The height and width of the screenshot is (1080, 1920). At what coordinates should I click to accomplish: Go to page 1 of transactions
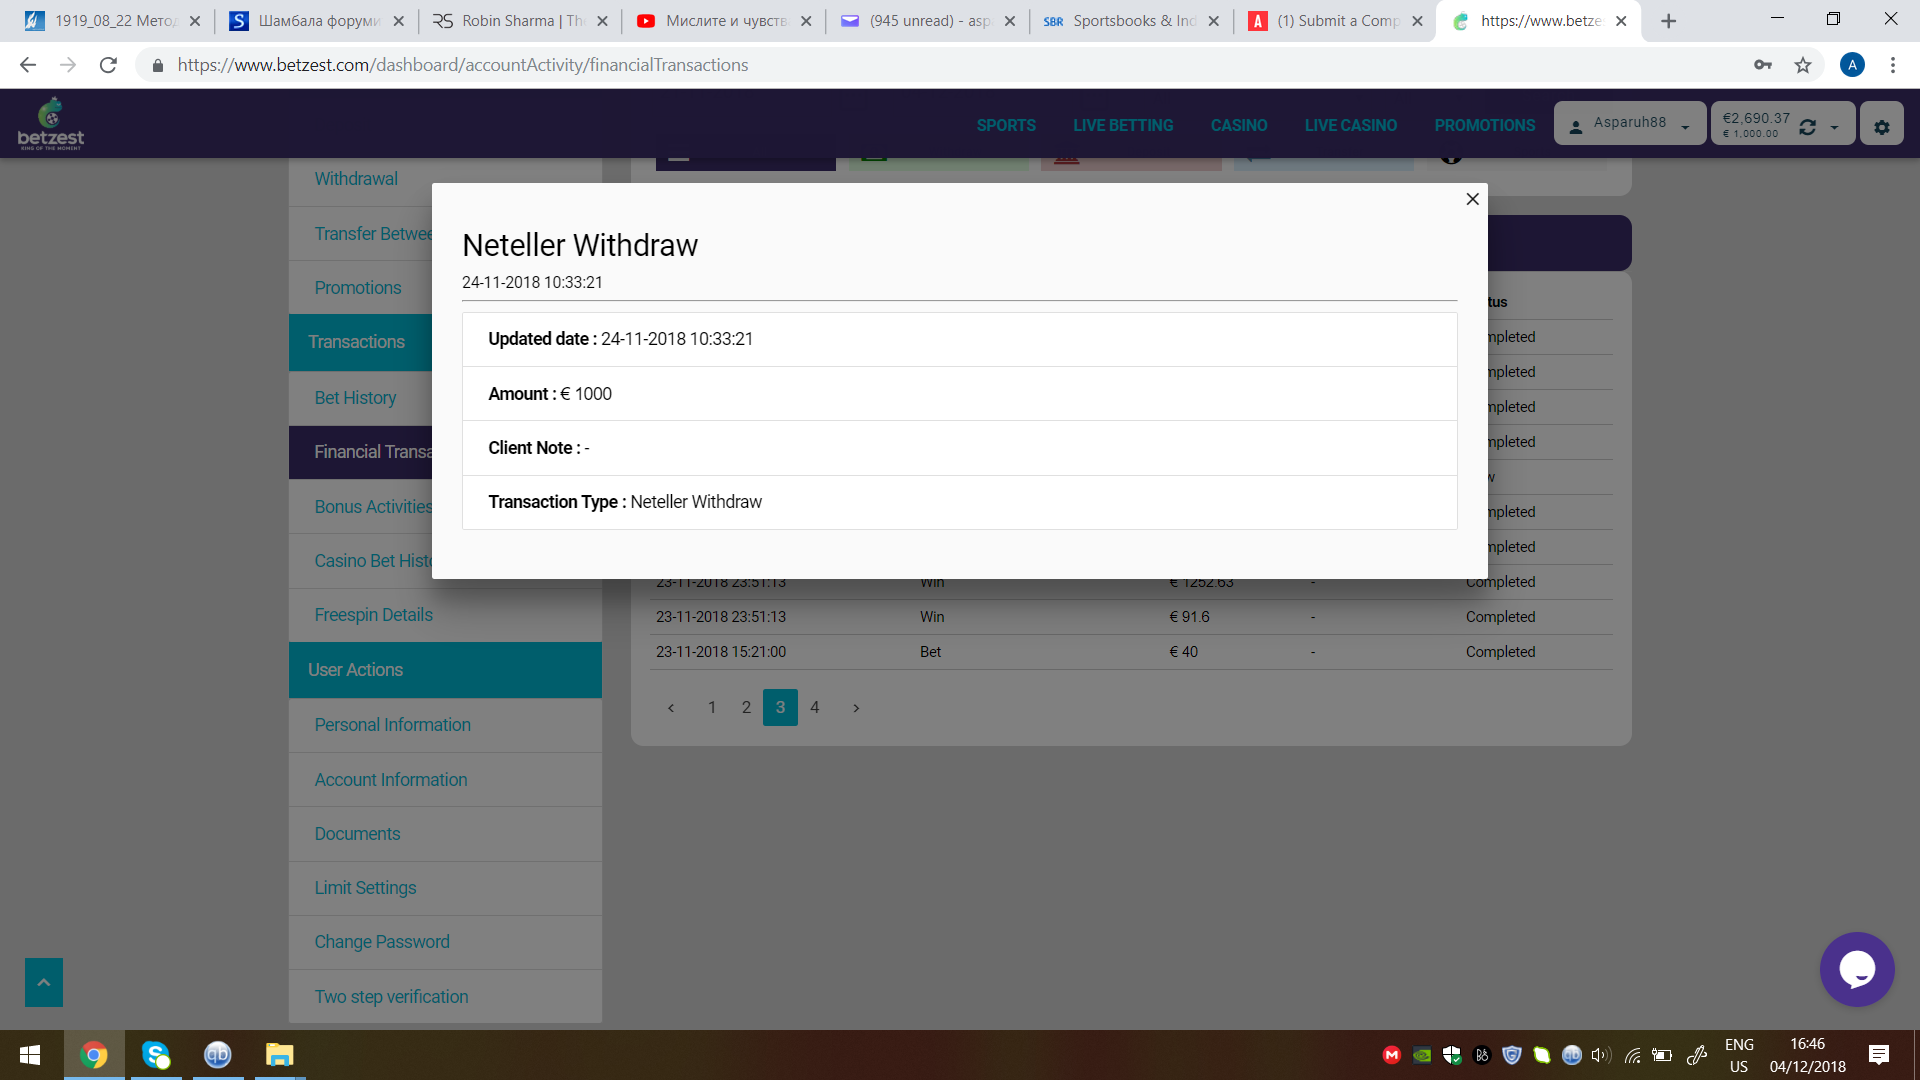712,707
